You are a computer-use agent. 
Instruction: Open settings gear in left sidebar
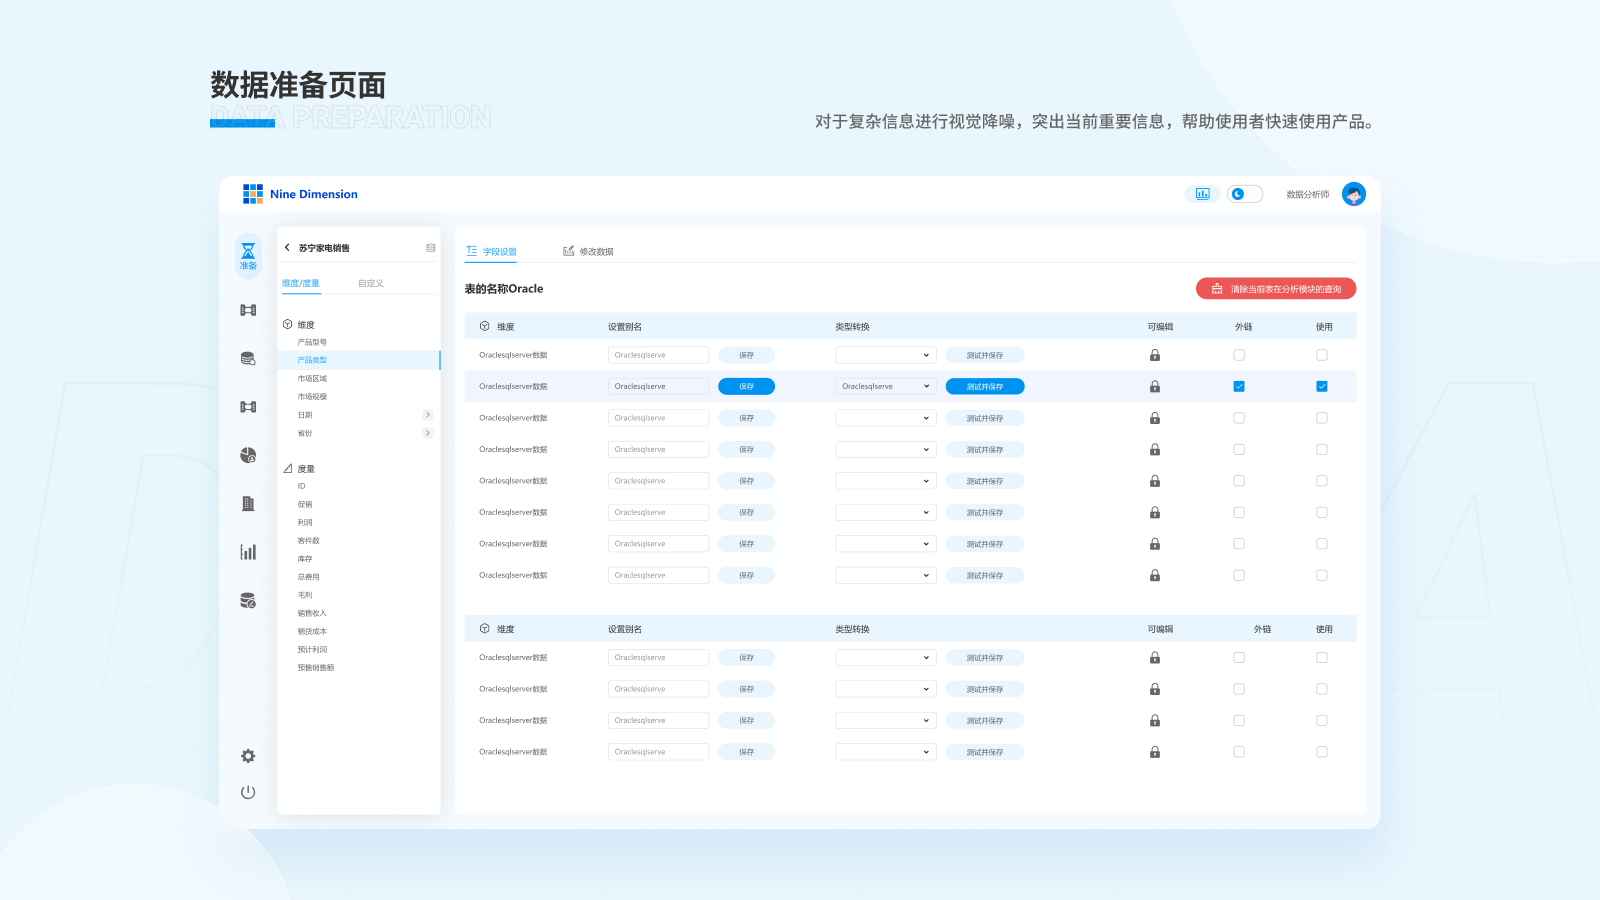tap(248, 756)
